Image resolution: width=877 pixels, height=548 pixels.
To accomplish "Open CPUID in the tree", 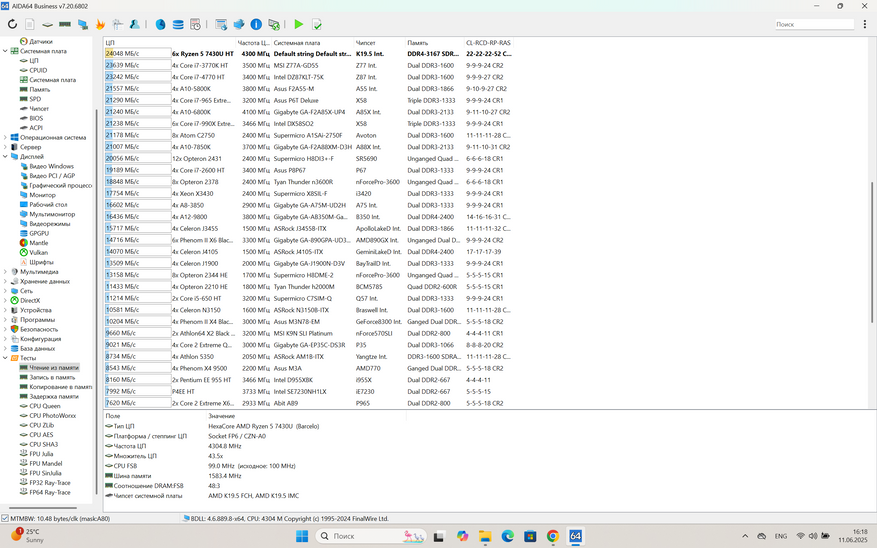I will point(38,70).
